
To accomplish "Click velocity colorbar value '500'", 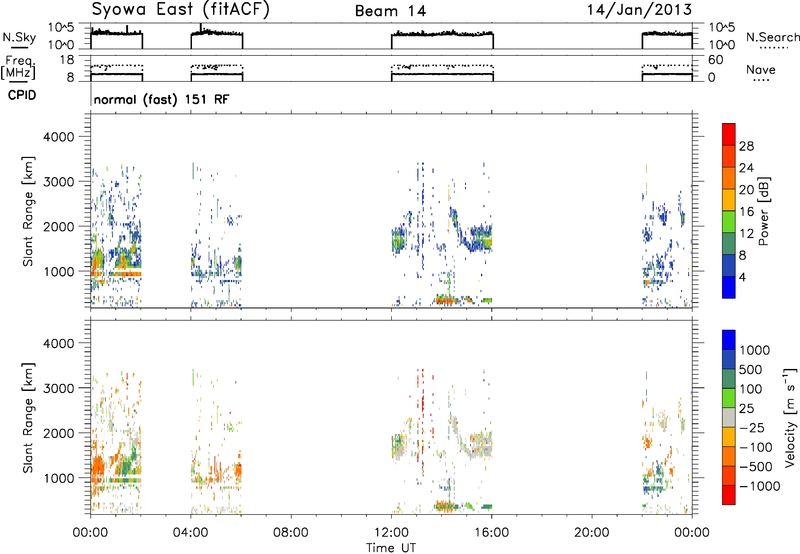I will pos(751,369).
